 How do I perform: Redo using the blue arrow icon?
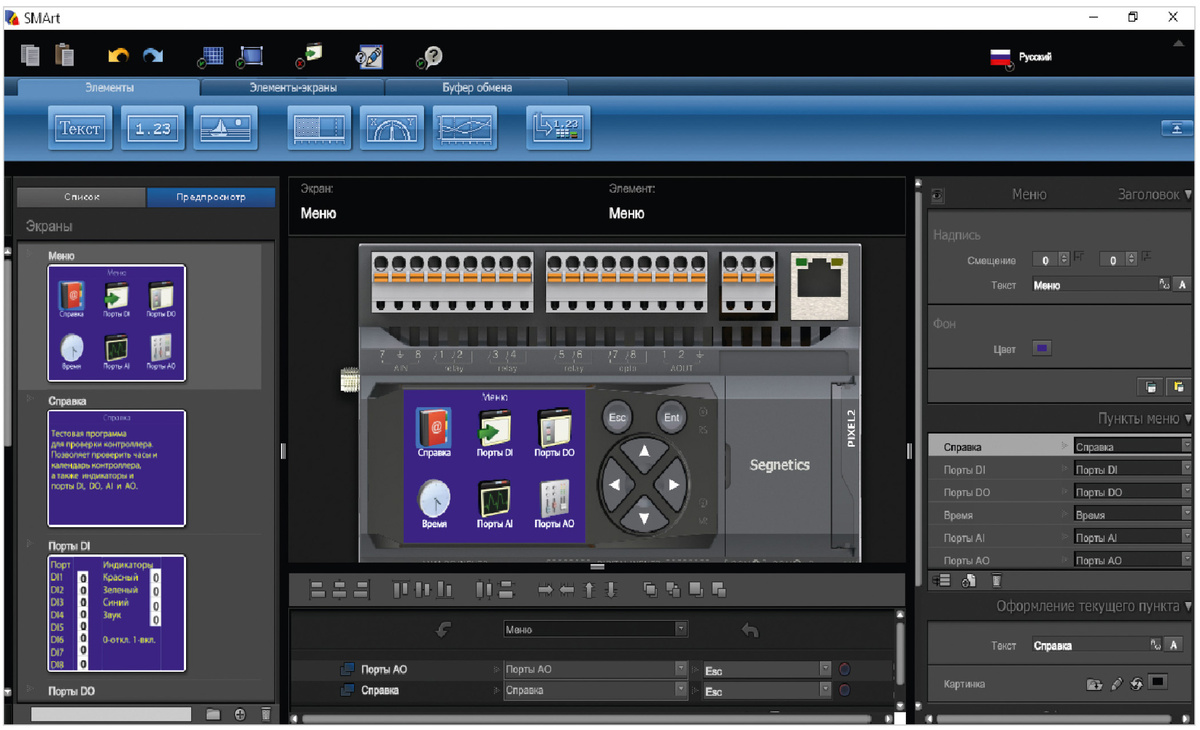(x=153, y=57)
